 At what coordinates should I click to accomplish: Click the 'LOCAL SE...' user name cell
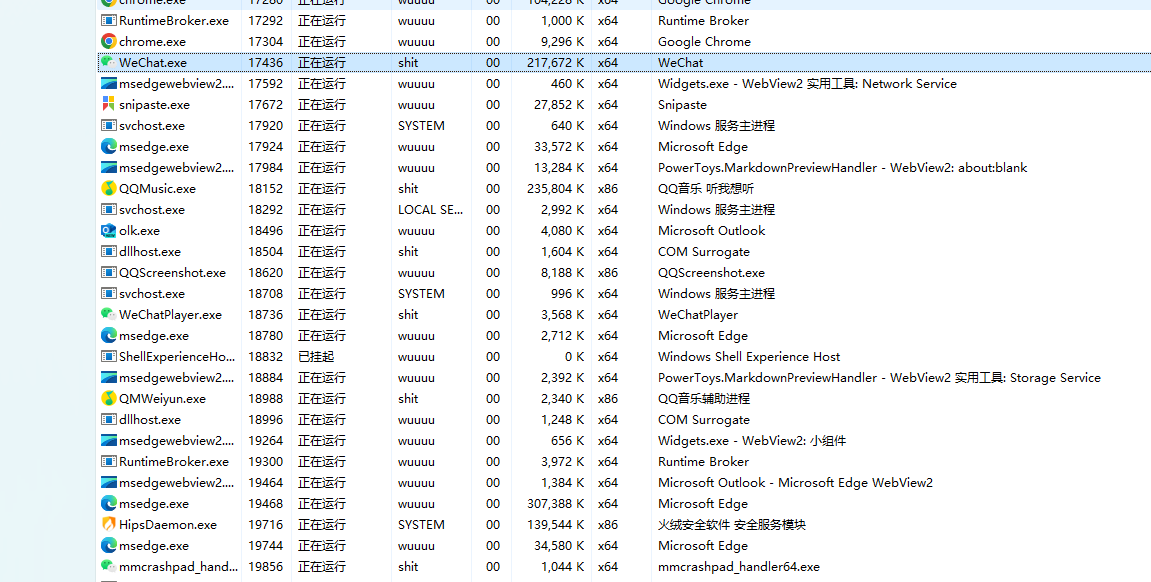coord(430,210)
